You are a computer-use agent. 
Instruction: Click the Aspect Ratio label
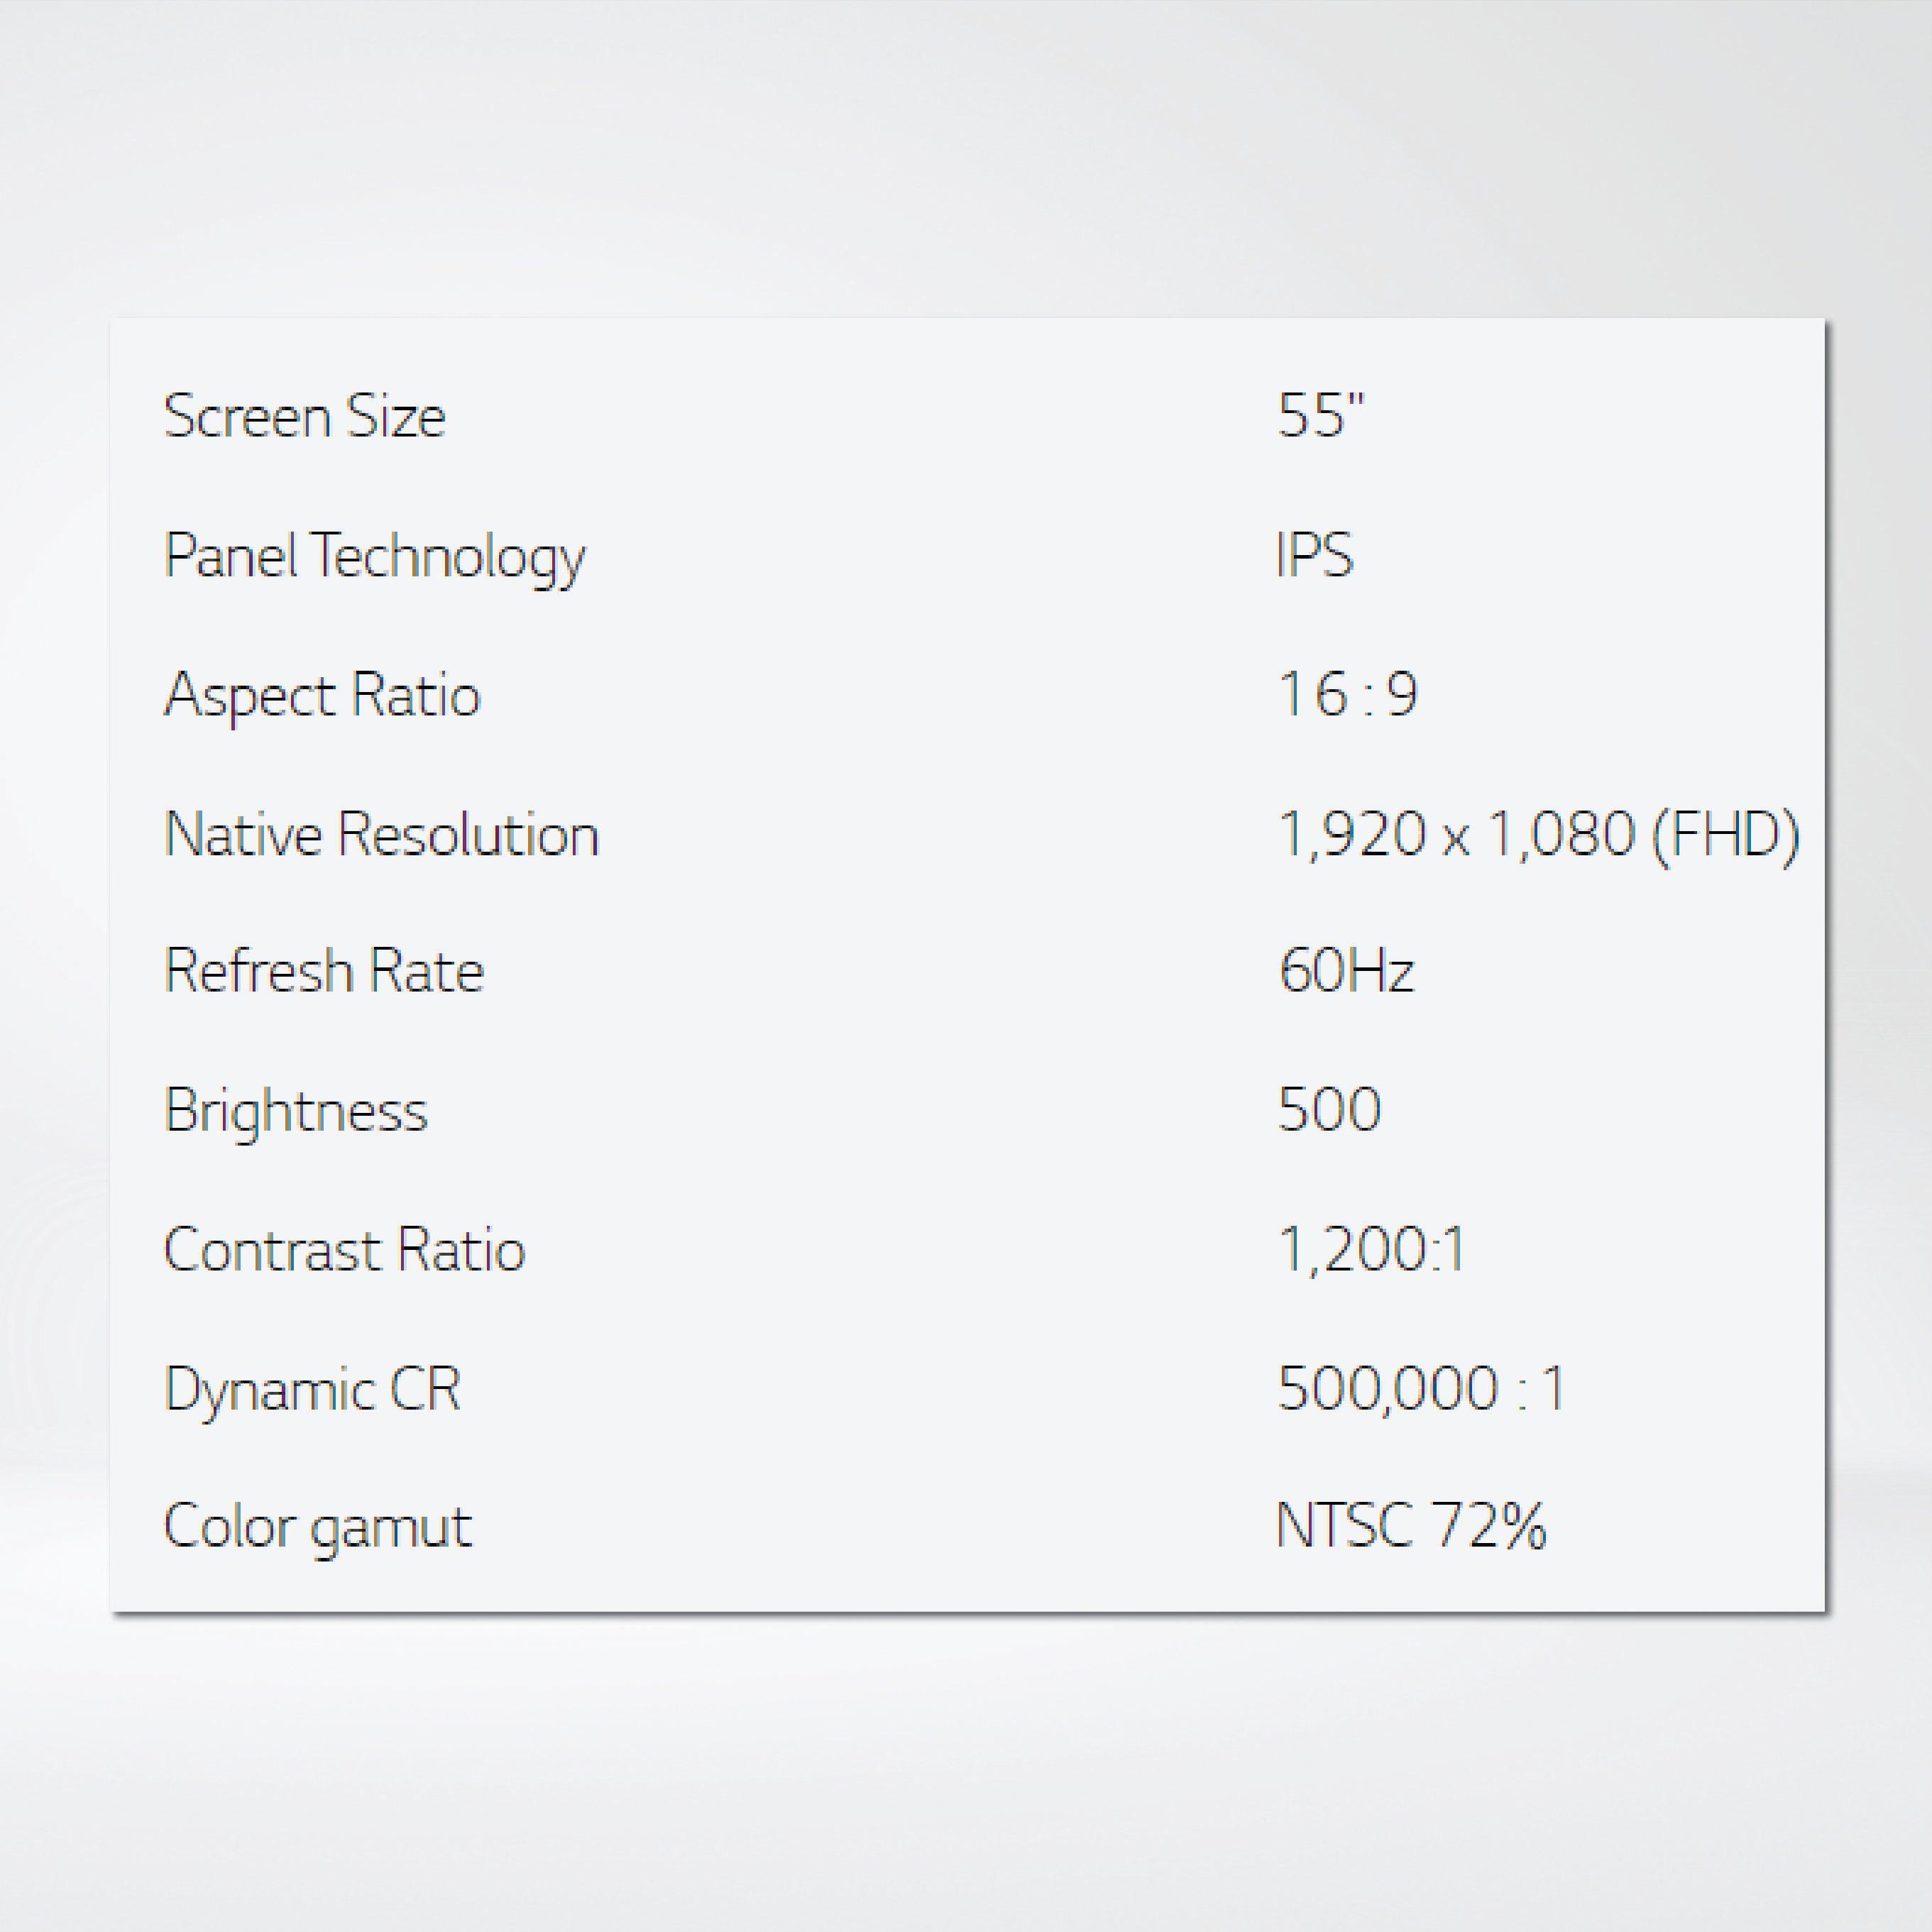point(322,695)
